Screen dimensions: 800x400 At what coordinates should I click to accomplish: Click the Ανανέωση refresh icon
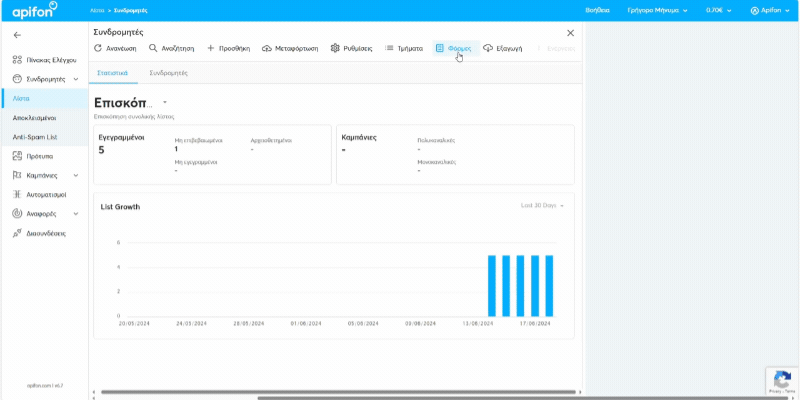(98, 48)
